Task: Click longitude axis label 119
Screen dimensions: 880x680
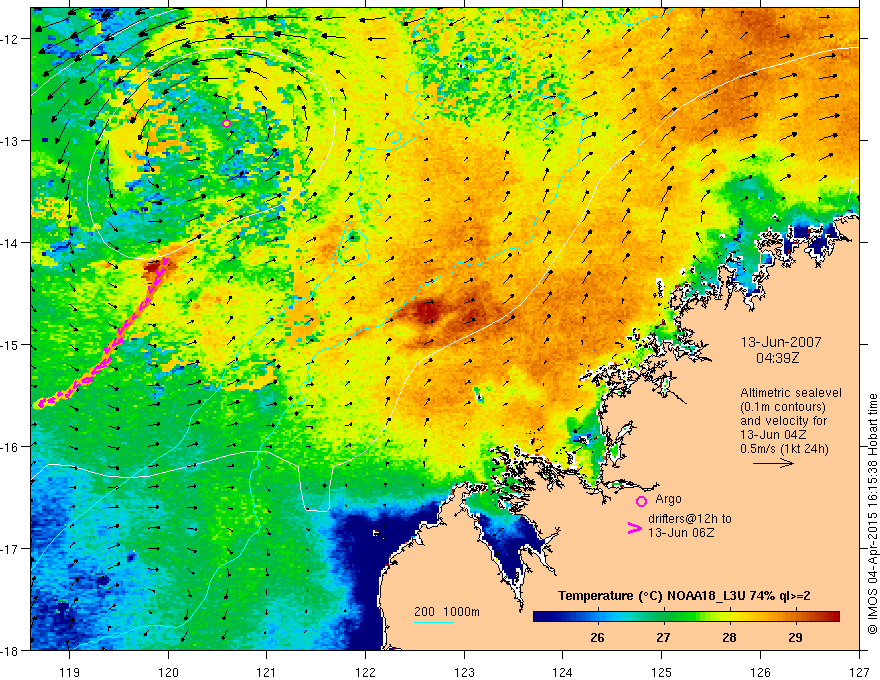Action: point(70,672)
